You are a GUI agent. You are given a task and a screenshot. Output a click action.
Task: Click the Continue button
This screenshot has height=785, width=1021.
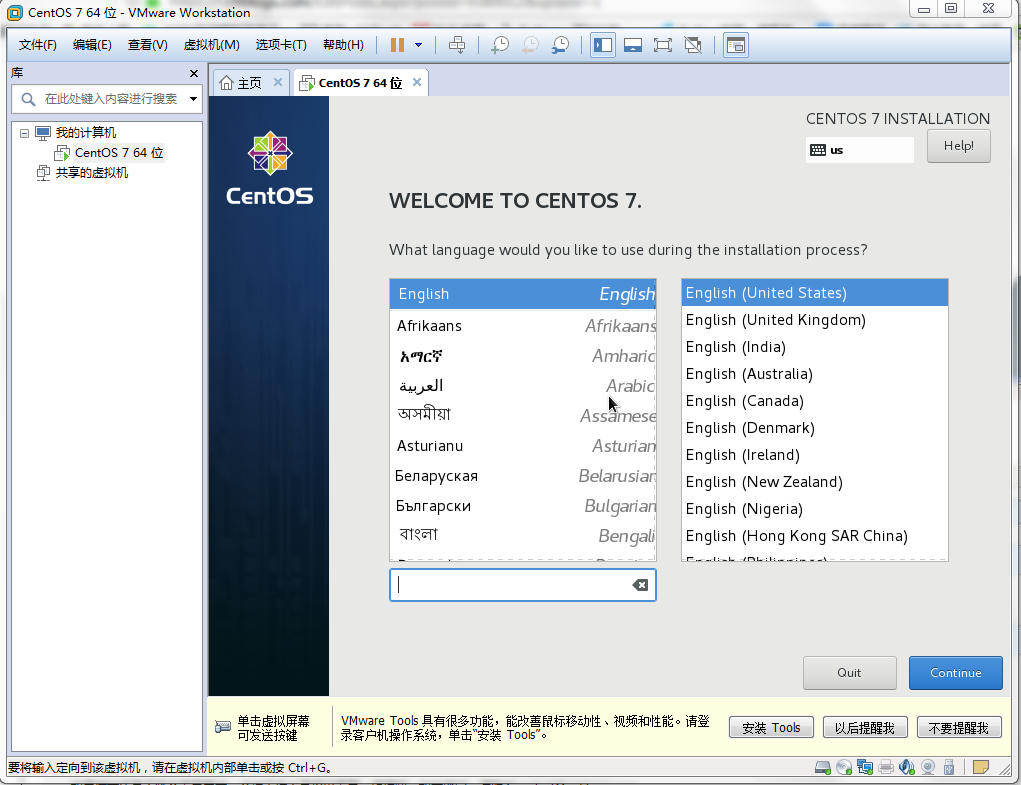pyautogui.click(x=955, y=672)
